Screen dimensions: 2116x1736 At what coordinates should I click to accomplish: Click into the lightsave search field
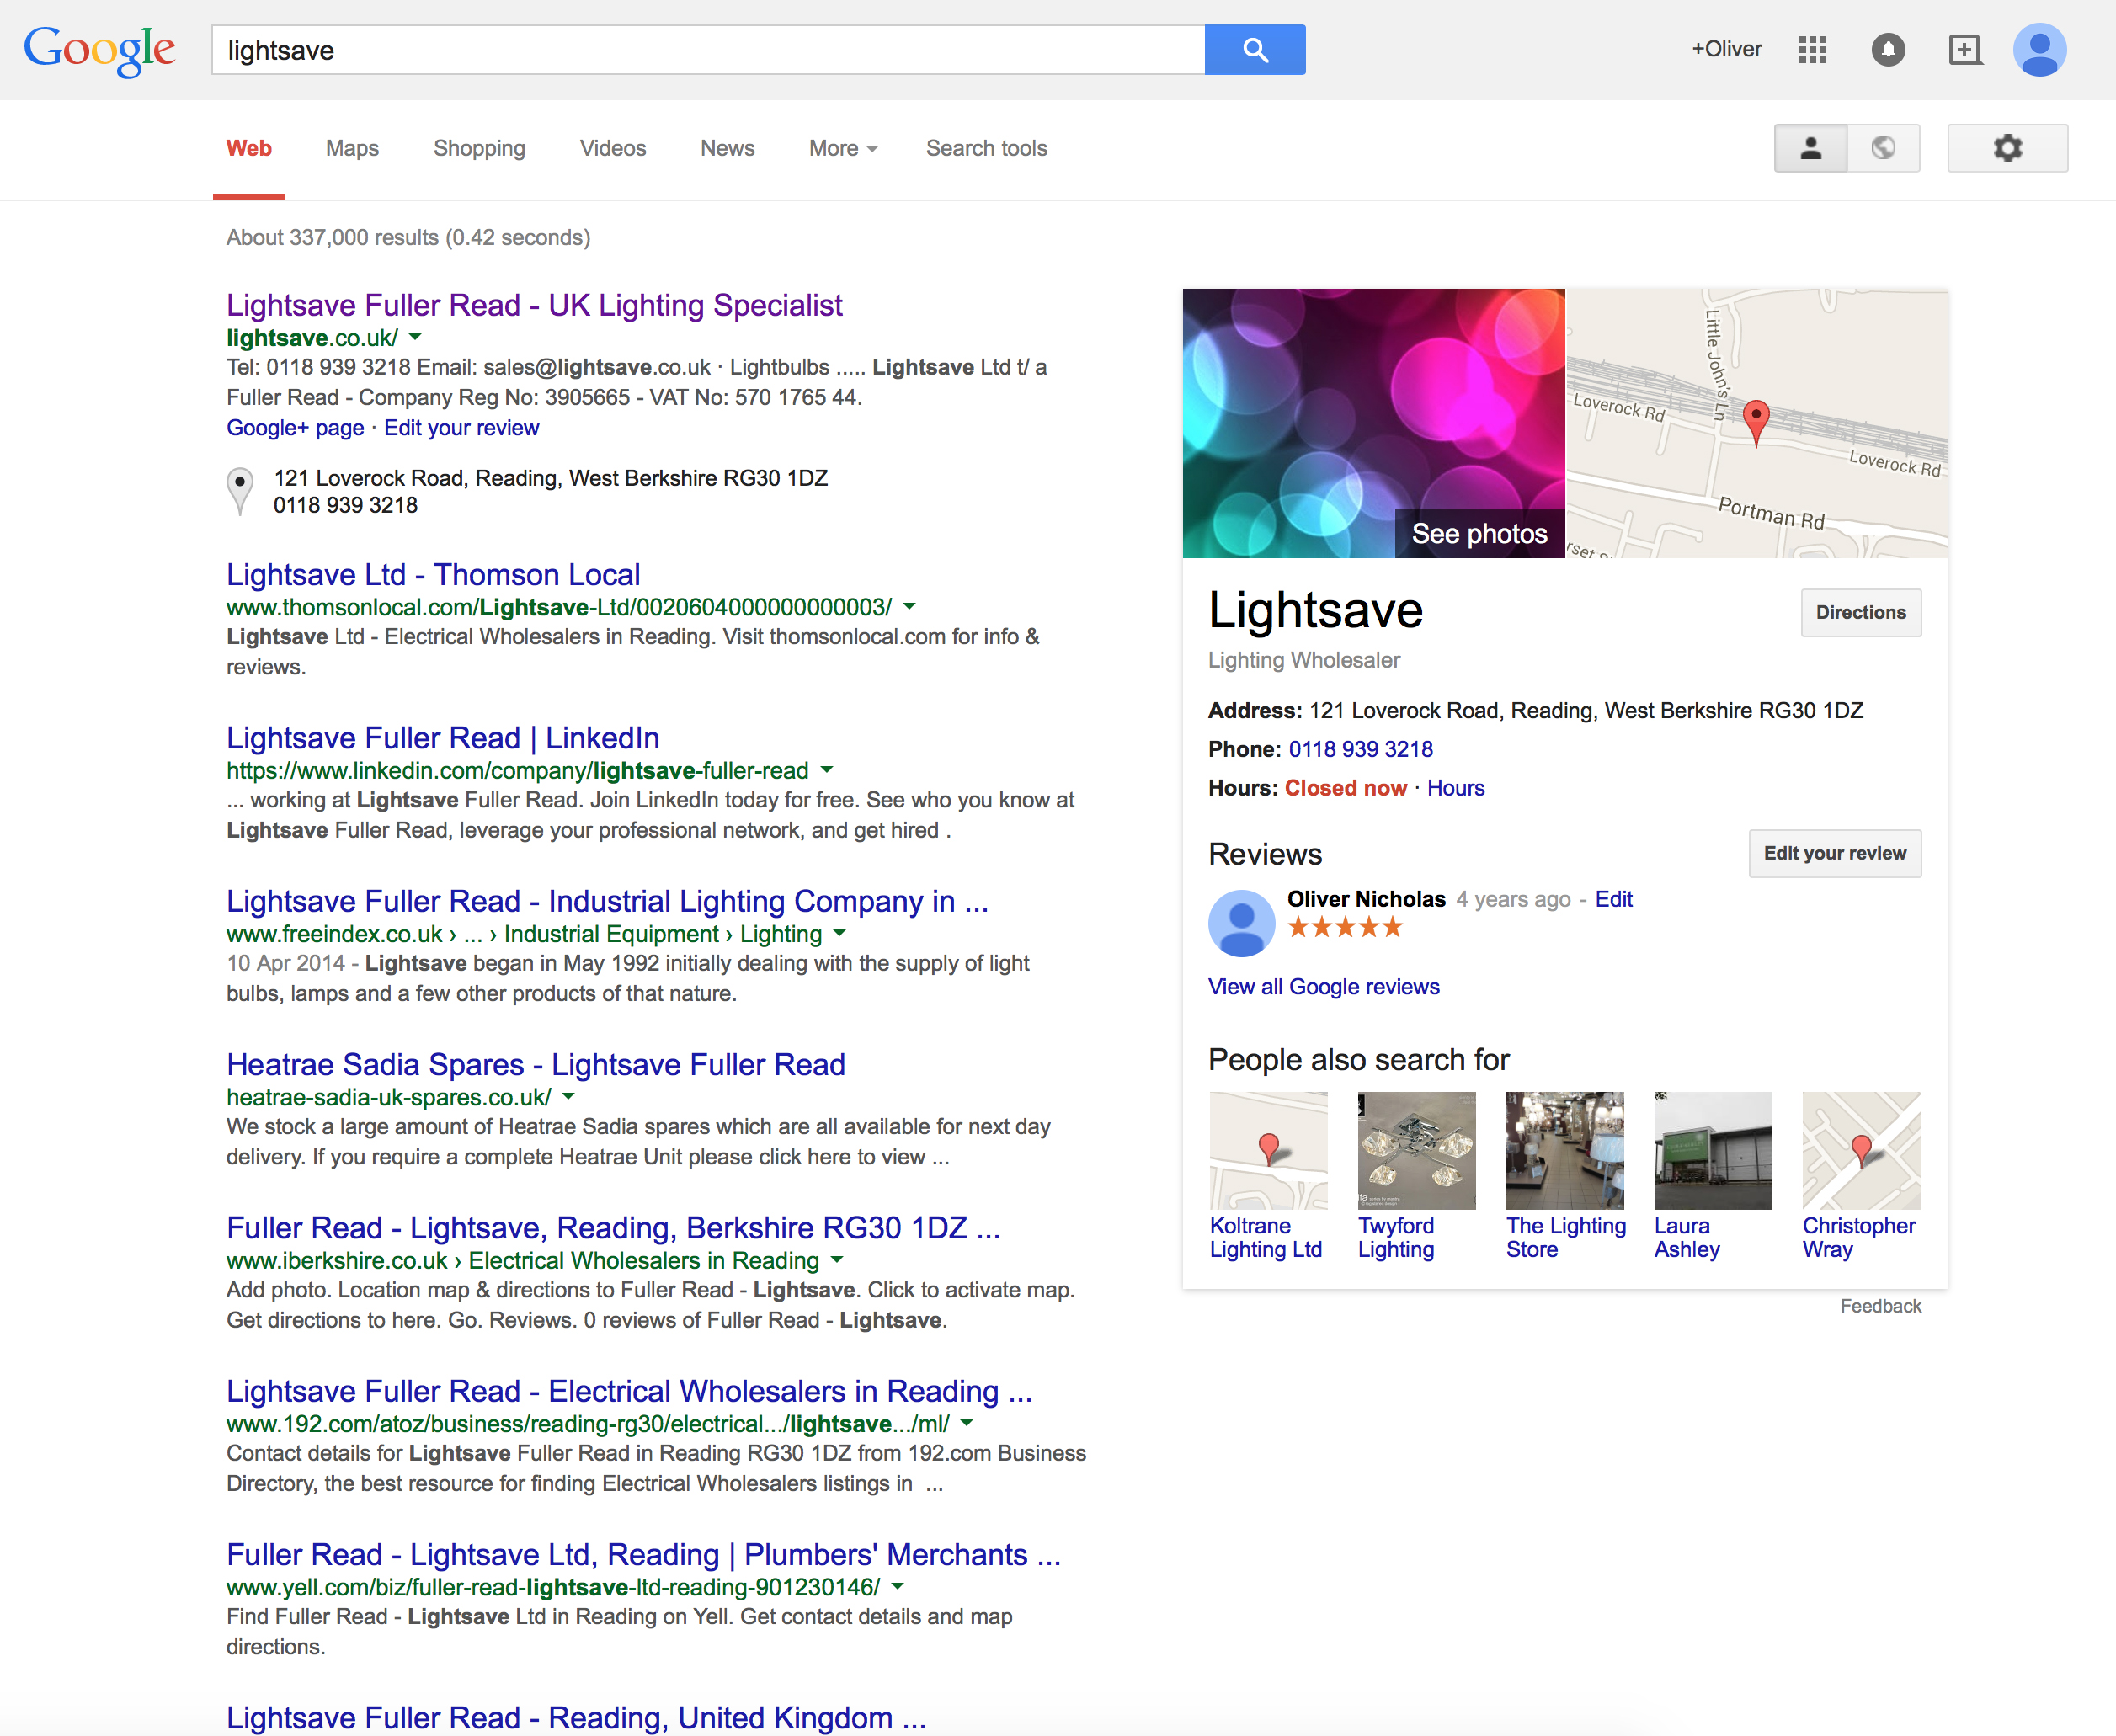click(x=708, y=50)
